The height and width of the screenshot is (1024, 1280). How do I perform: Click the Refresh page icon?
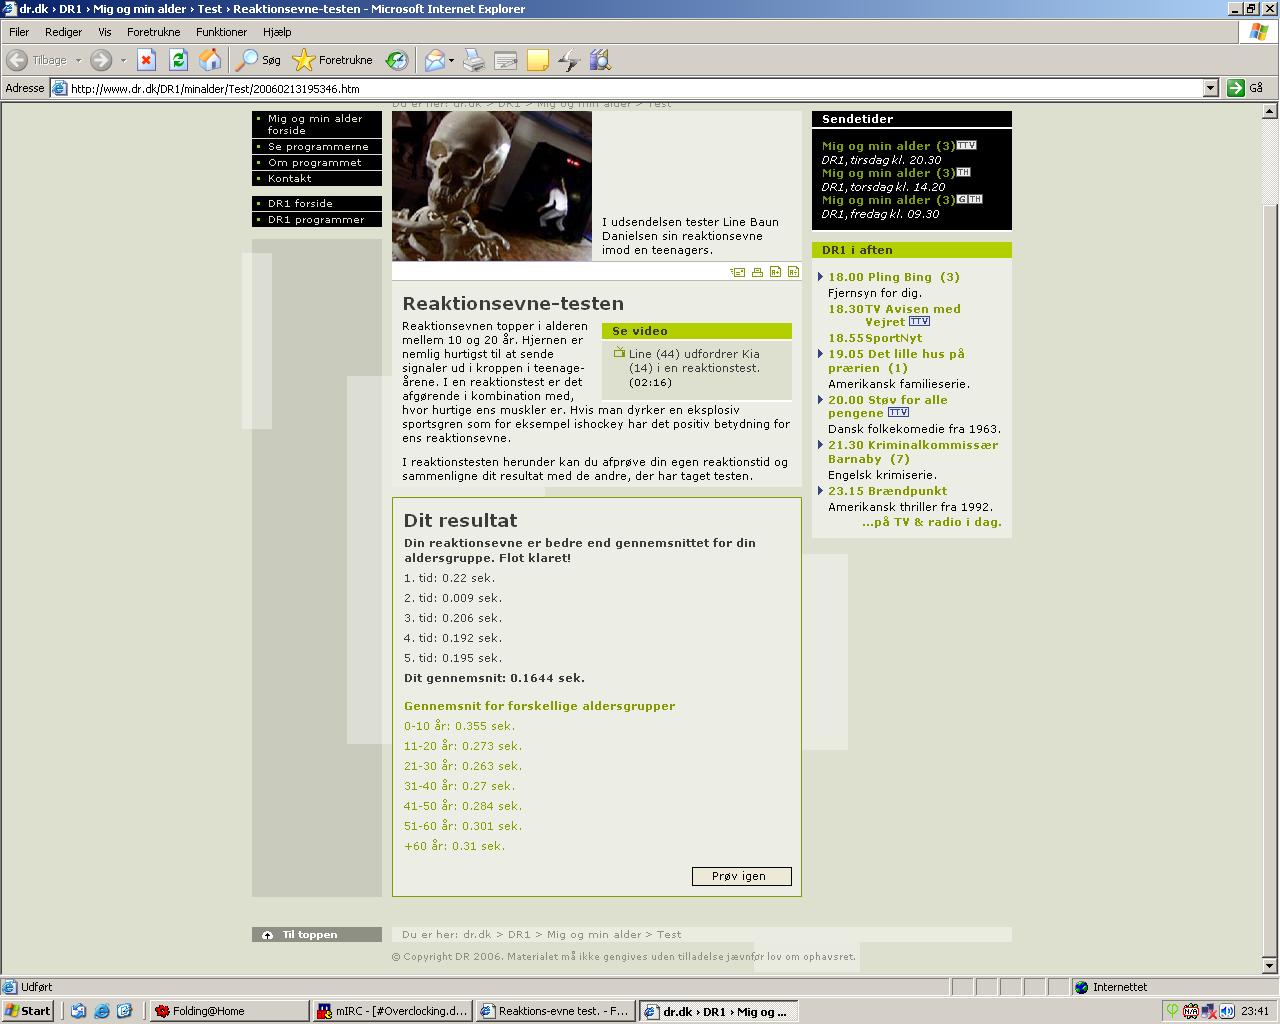pos(178,60)
